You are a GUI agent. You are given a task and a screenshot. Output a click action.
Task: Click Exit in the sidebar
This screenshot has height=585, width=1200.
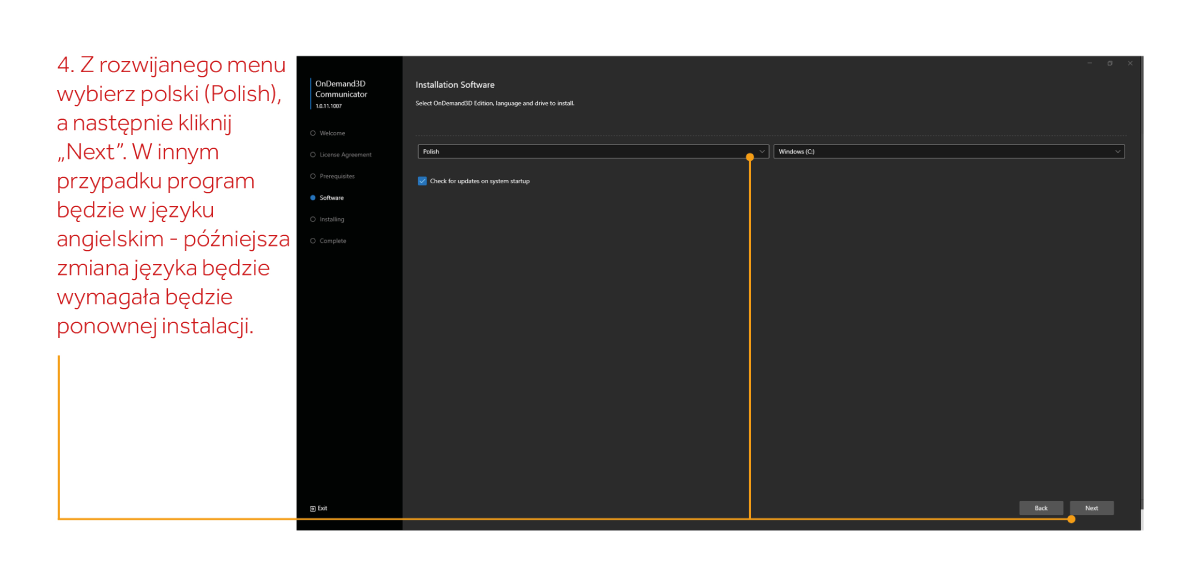[x=319, y=508]
